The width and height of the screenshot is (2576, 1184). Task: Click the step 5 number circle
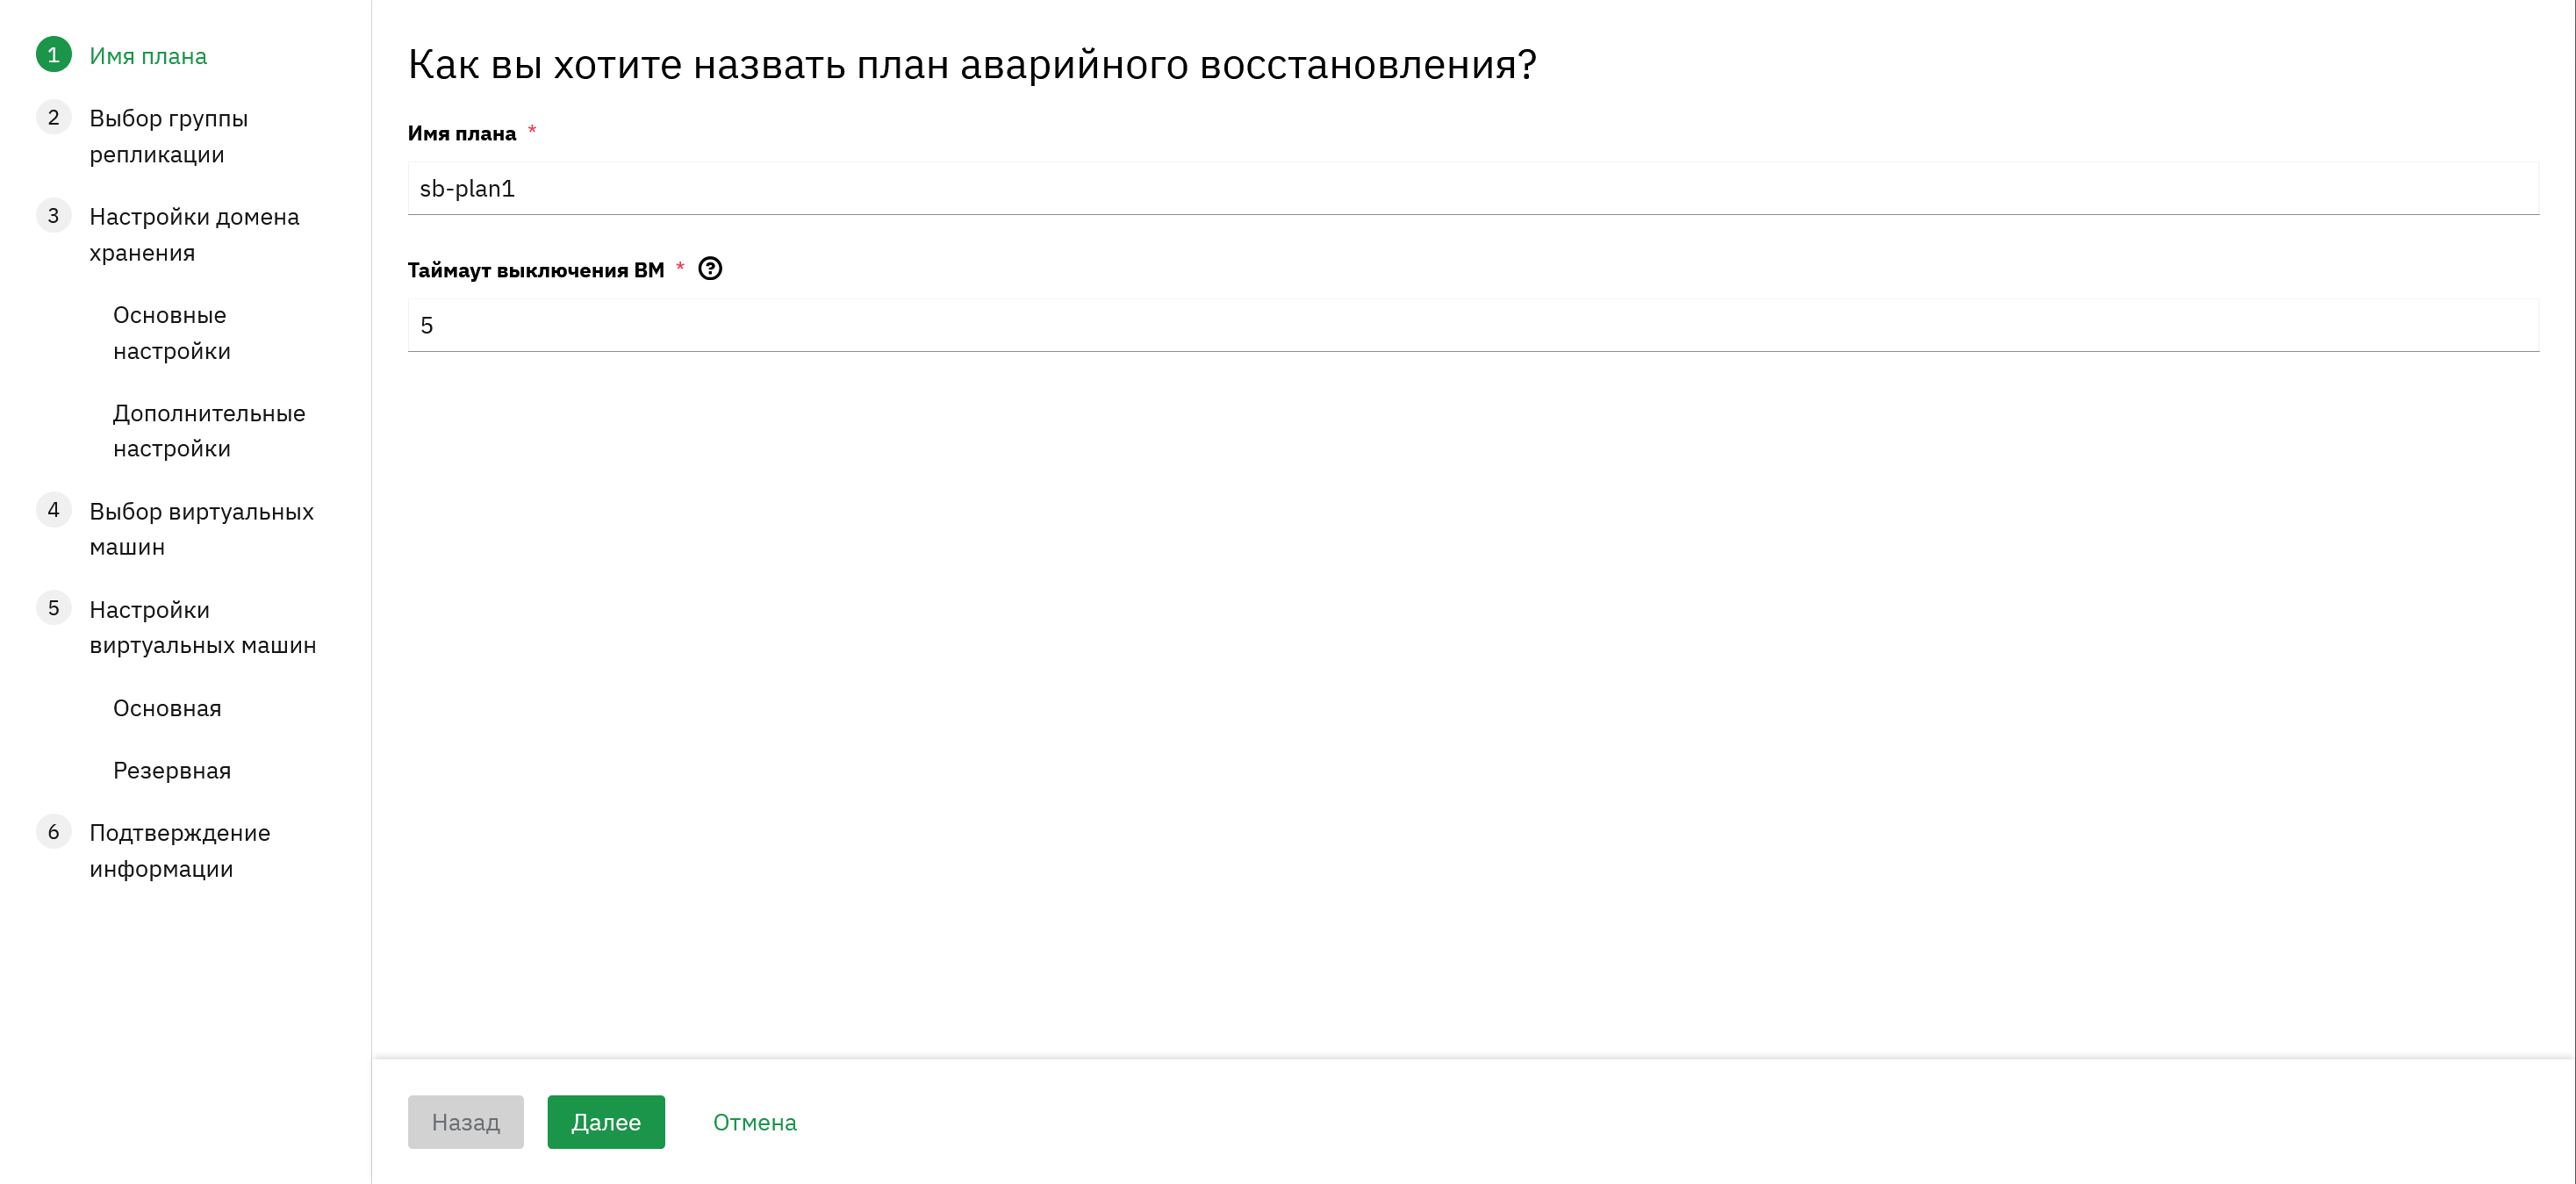click(x=54, y=608)
